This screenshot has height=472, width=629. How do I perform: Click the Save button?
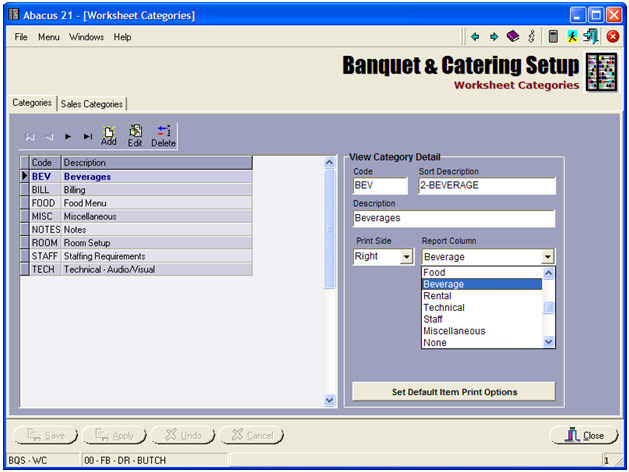tap(45, 435)
